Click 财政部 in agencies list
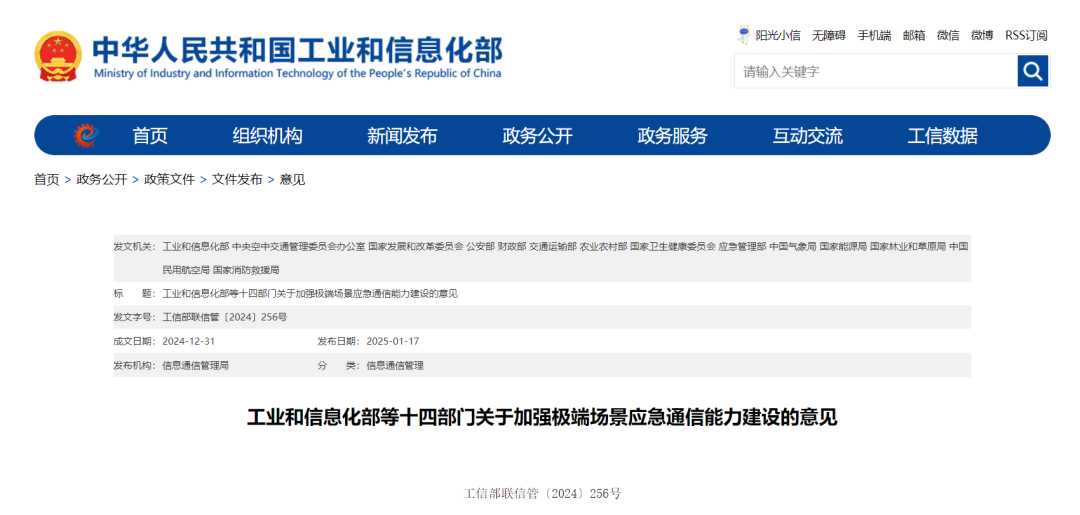This screenshot has height=515, width=1080. 512,246
